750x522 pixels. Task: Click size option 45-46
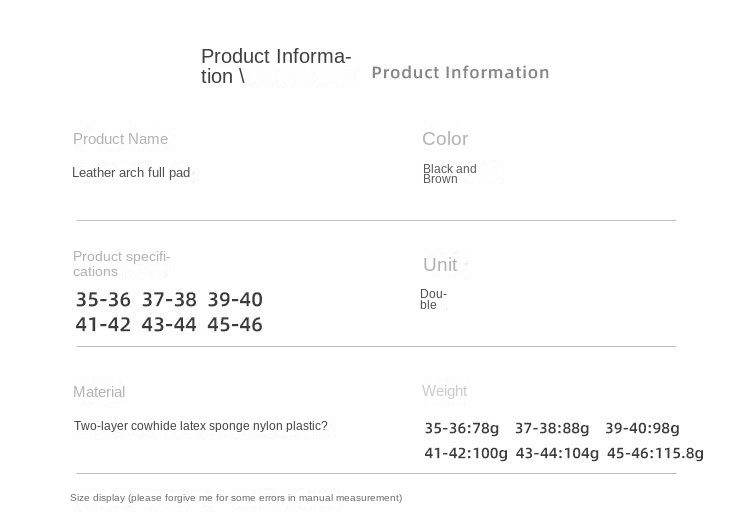coord(235,325)
